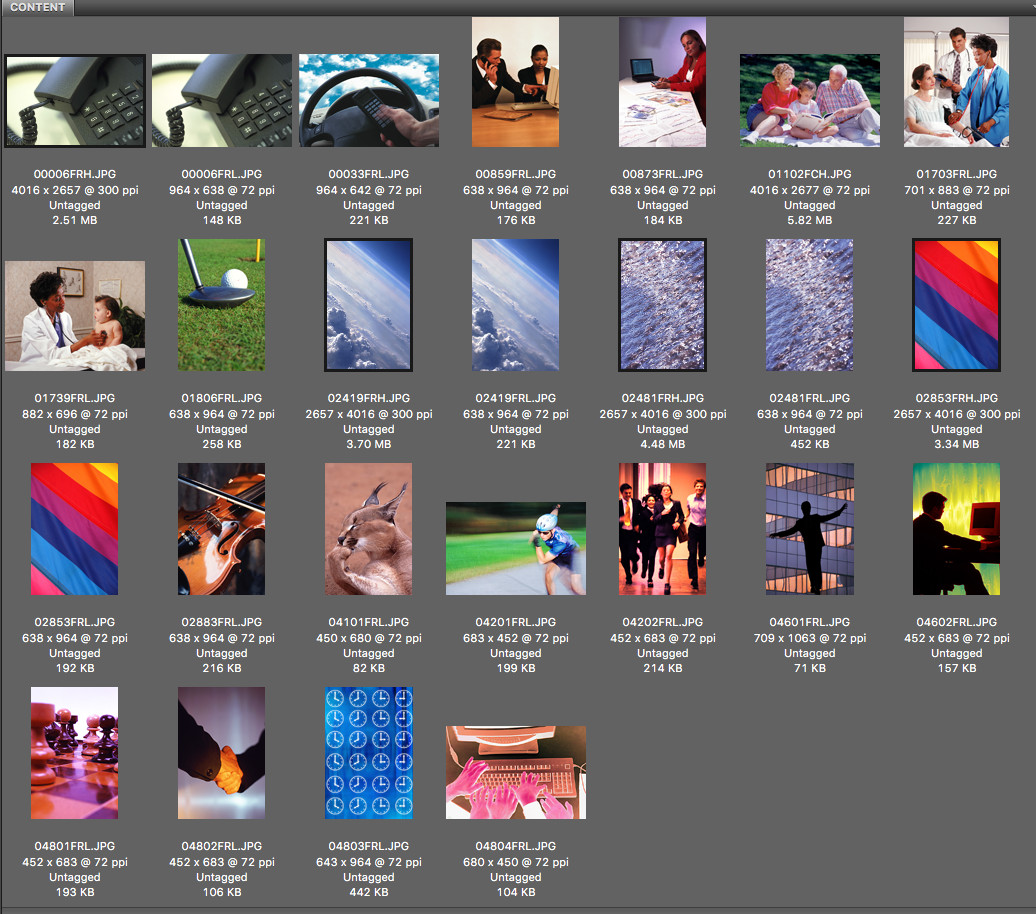
Task: Click the 701 x 883 @ 72 ppi dimensions
Action: click(x=956, y=190)
